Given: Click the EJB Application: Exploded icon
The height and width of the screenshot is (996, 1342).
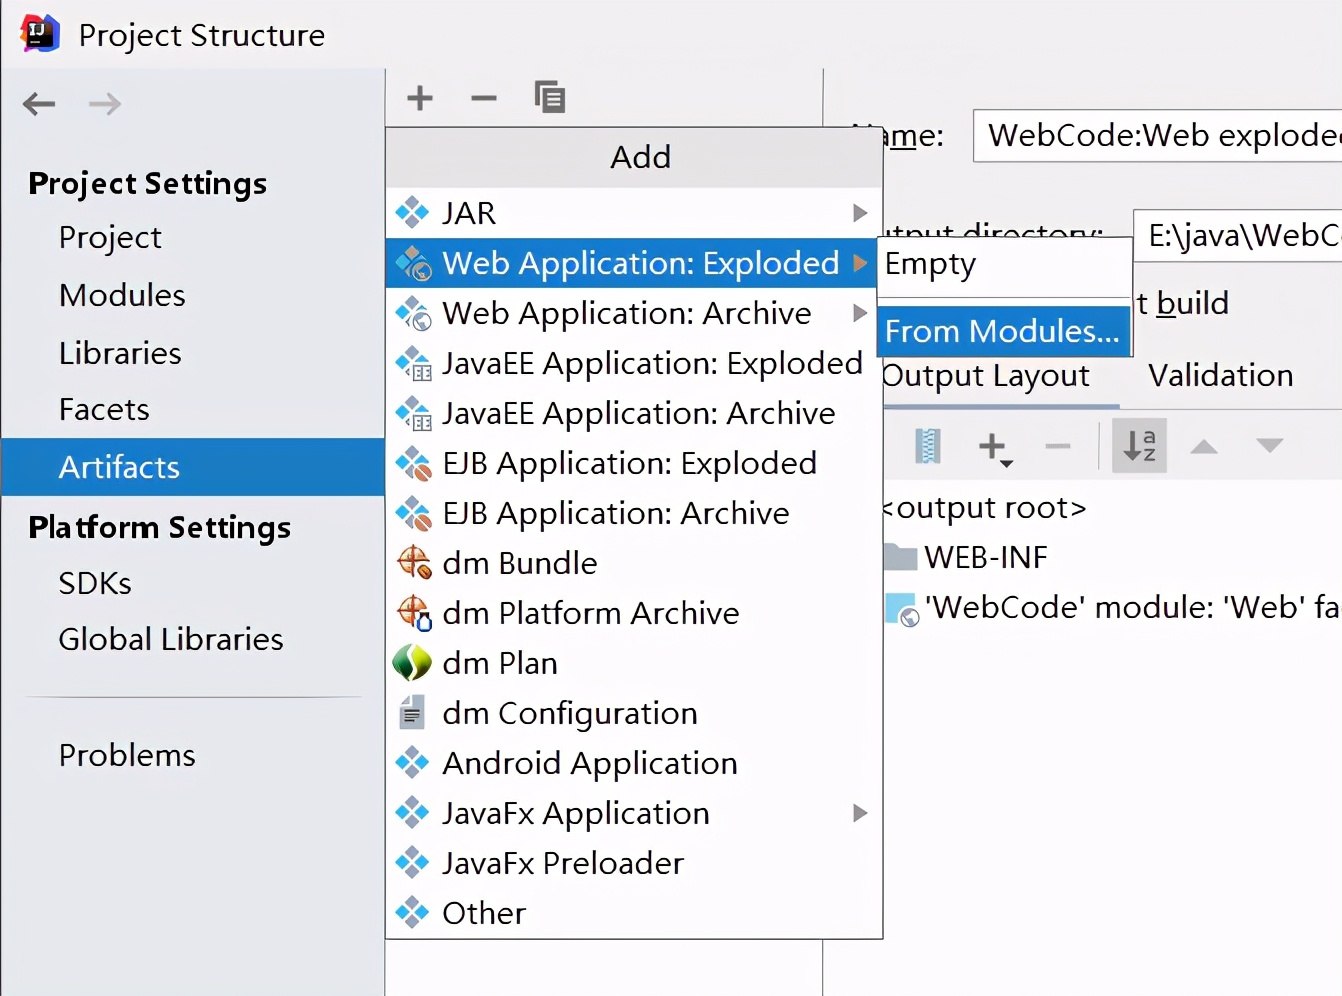Looking at the screenshot, I should tap(413, 463).
